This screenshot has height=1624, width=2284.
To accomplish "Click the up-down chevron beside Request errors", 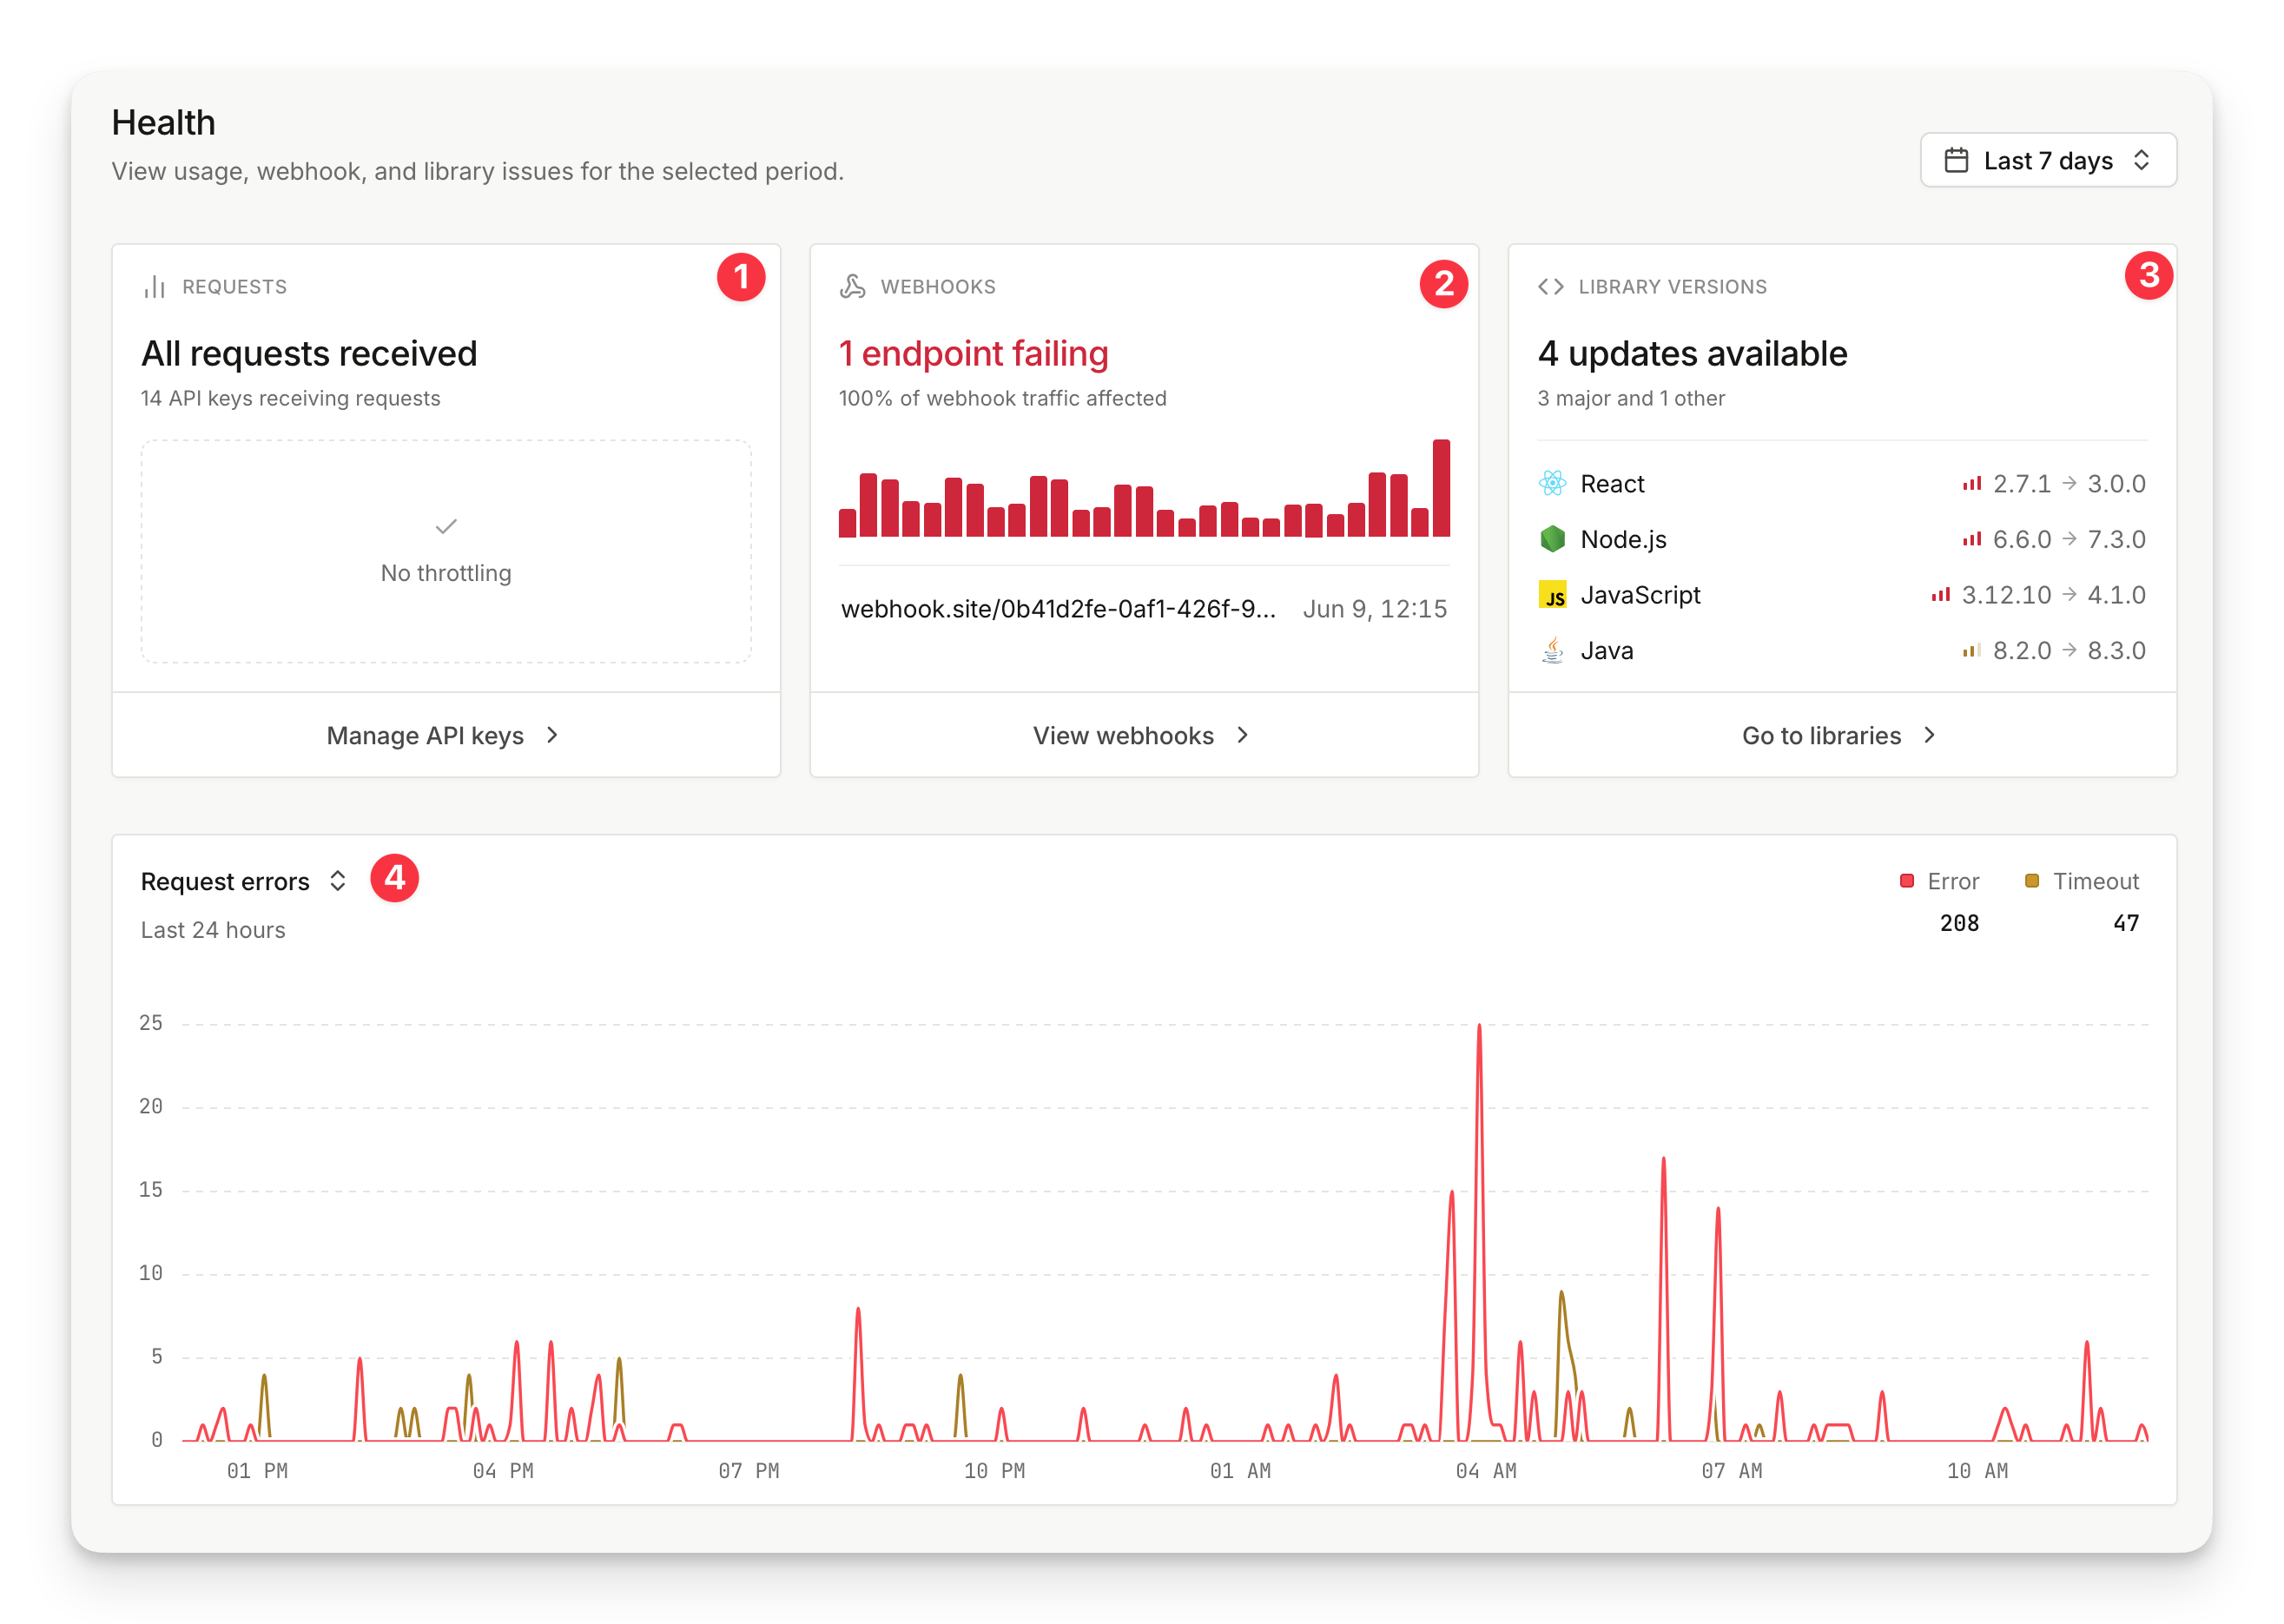I will tap(337, 880).
